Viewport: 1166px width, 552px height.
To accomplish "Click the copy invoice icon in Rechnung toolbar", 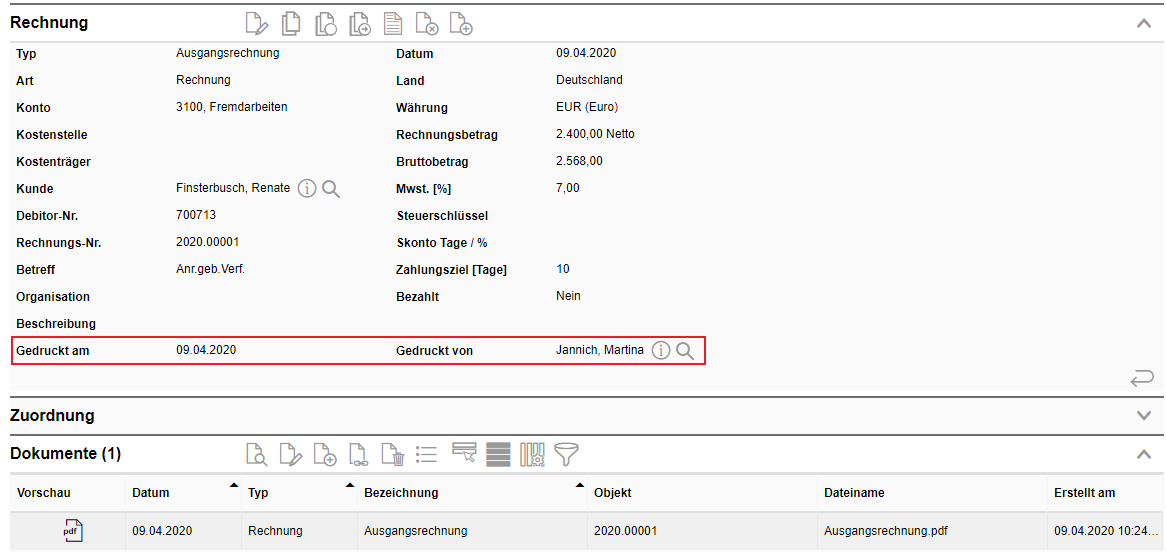I will pyautogui.click(x=291, y=23).
